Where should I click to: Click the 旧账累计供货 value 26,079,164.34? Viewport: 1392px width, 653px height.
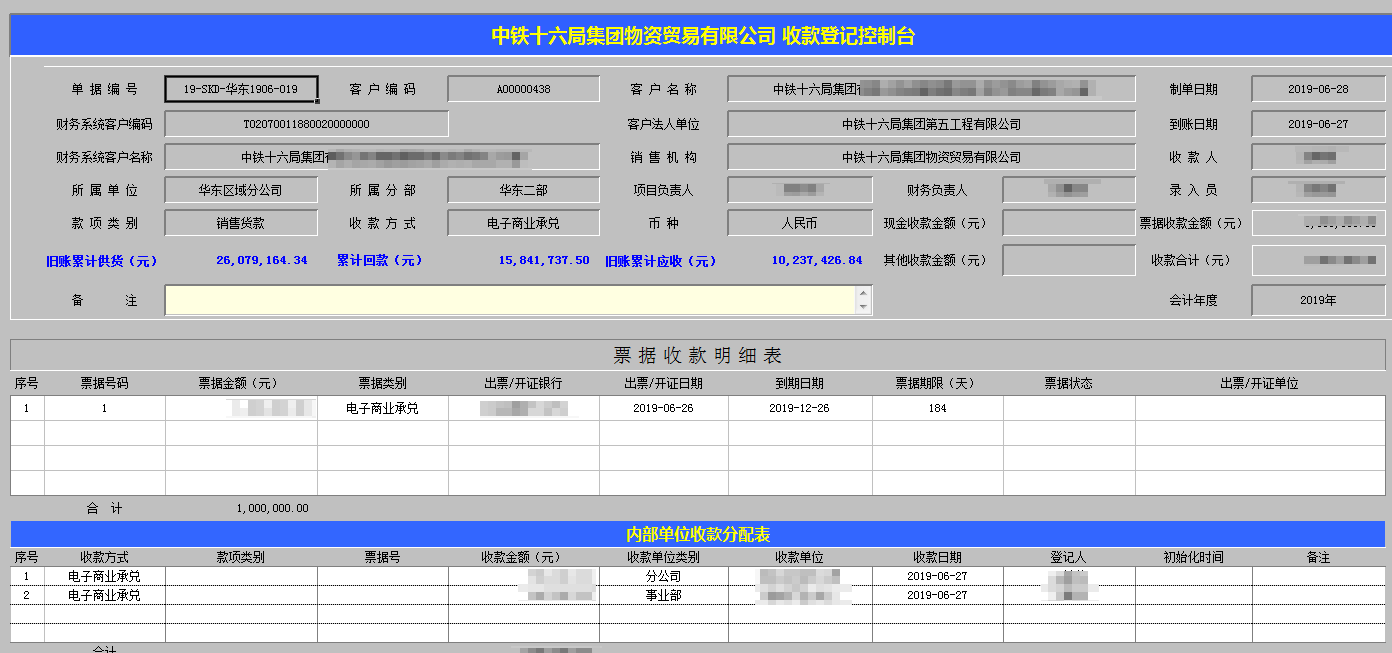(262, 260)
